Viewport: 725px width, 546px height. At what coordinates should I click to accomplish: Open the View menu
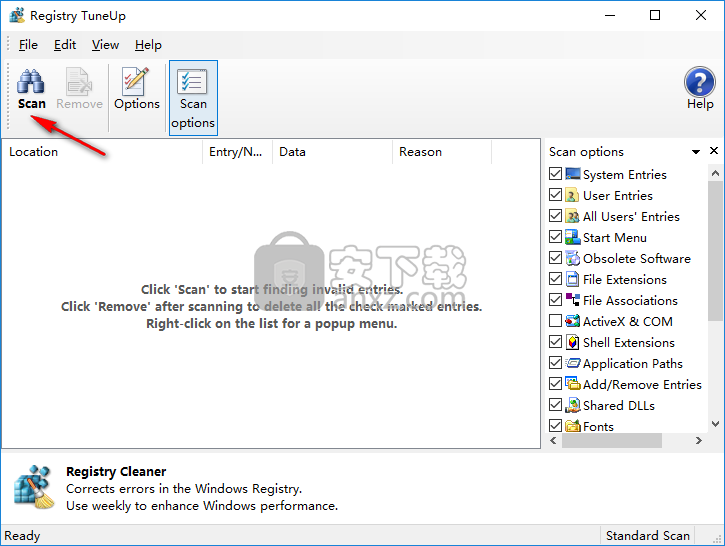pyautogui.click(x=105, y=45)
